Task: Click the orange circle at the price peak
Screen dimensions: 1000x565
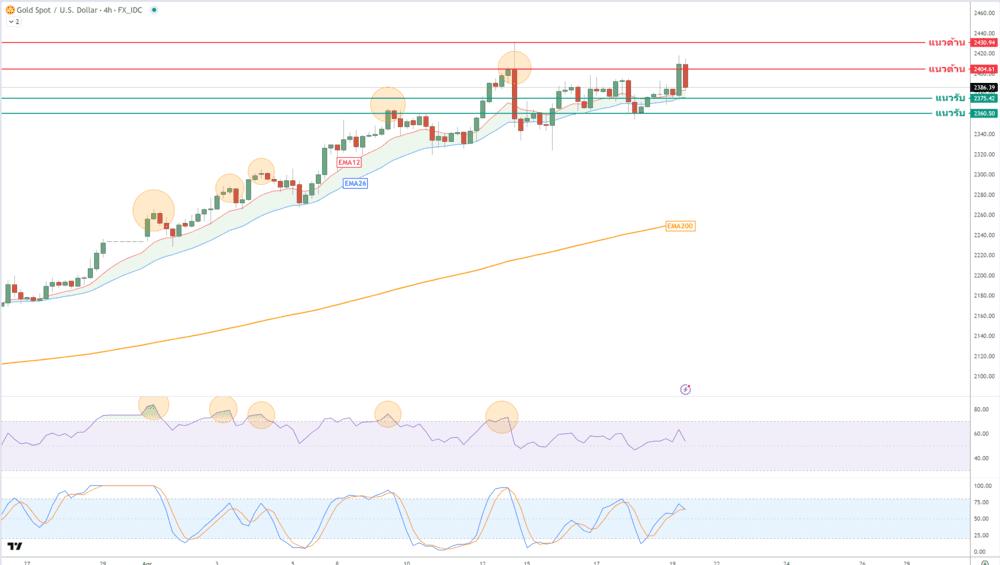Action: [515, 68]
